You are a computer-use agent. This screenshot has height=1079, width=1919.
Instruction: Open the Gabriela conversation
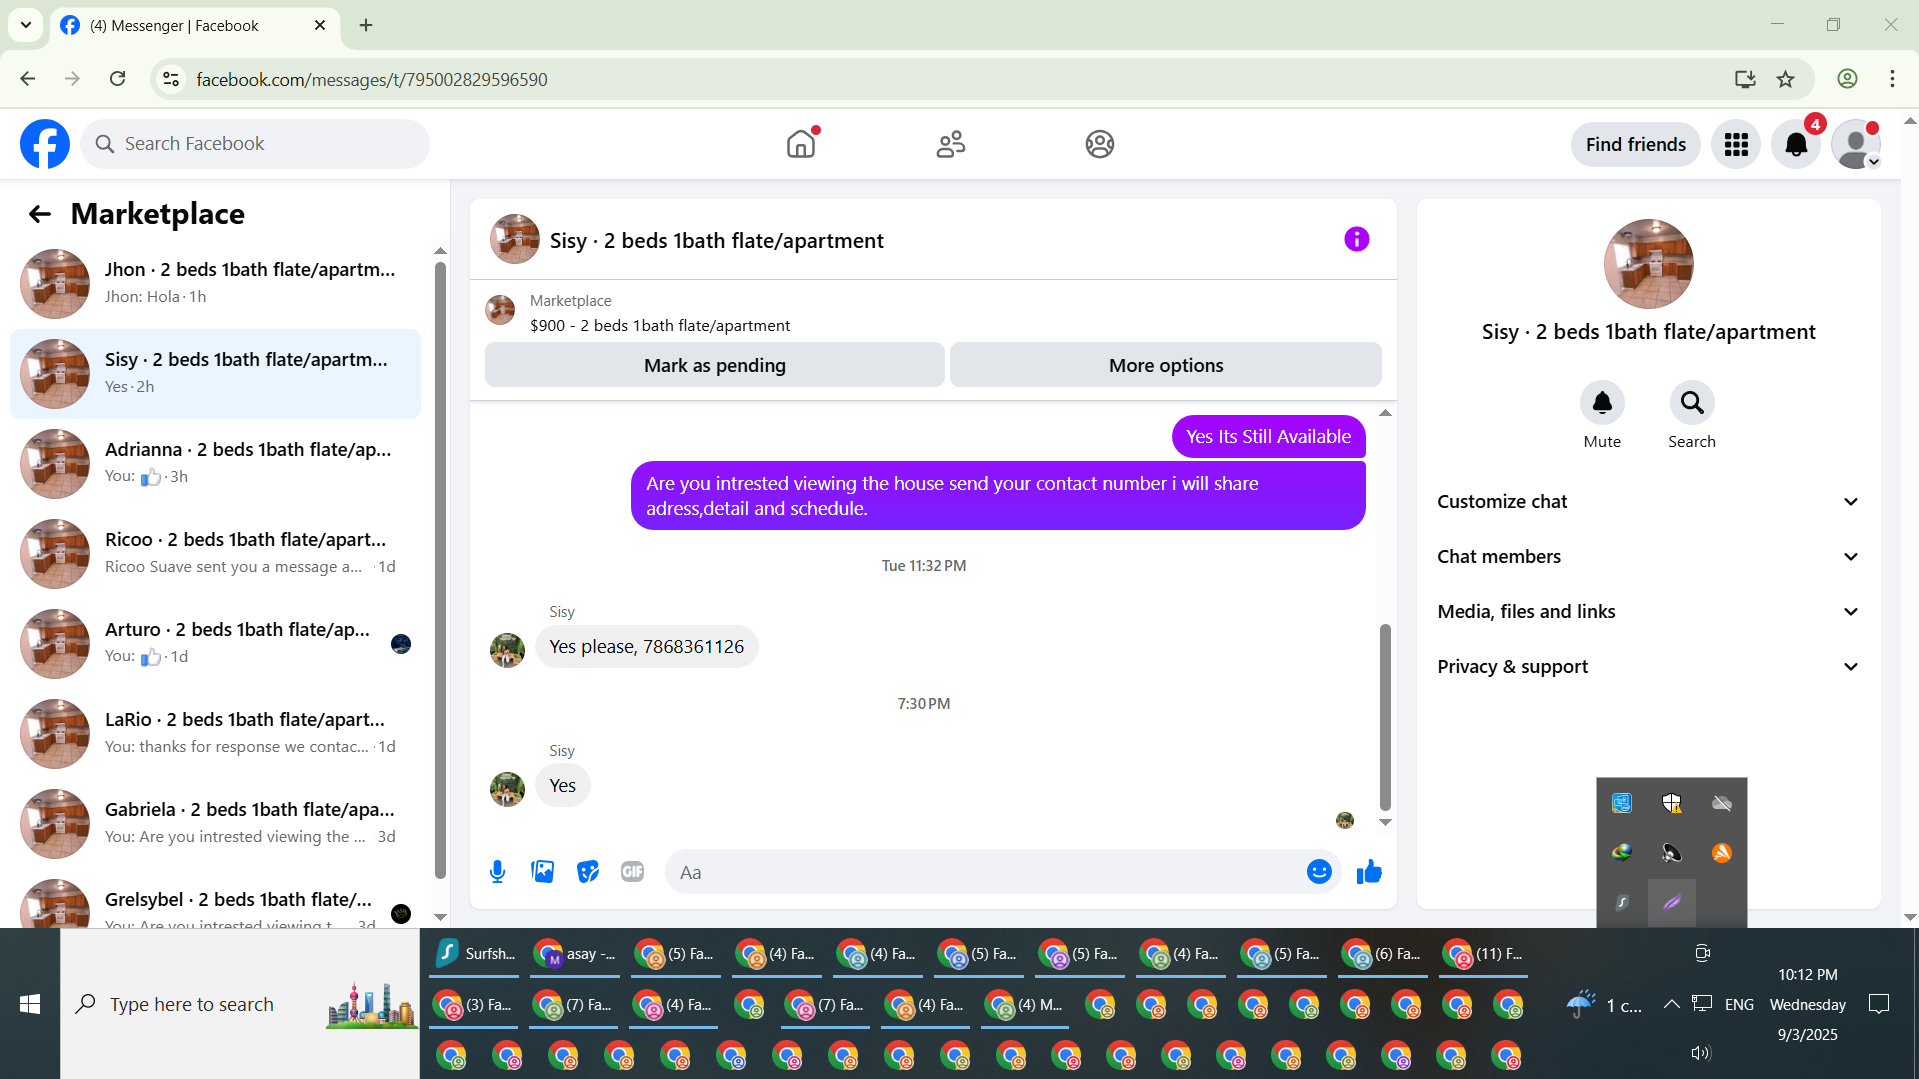[215, 824]
